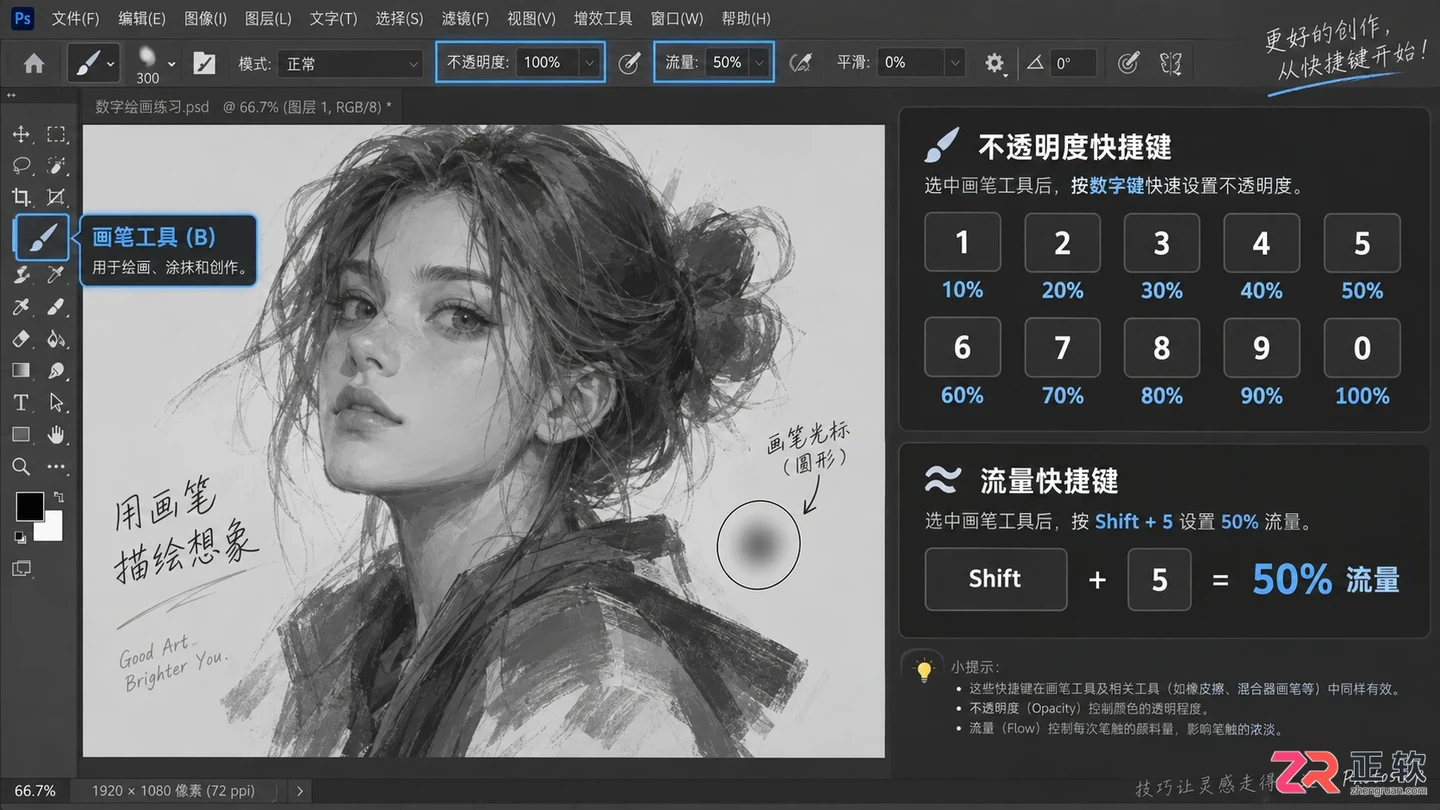This screenshot has width=1440, height=810.
Task: Toggle the brush settings panel button
Action: point(204,63)
